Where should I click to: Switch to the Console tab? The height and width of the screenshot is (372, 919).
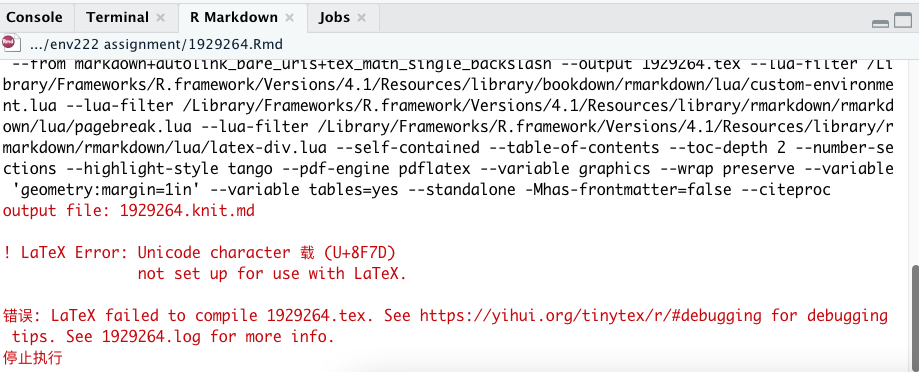coord(35,18)
